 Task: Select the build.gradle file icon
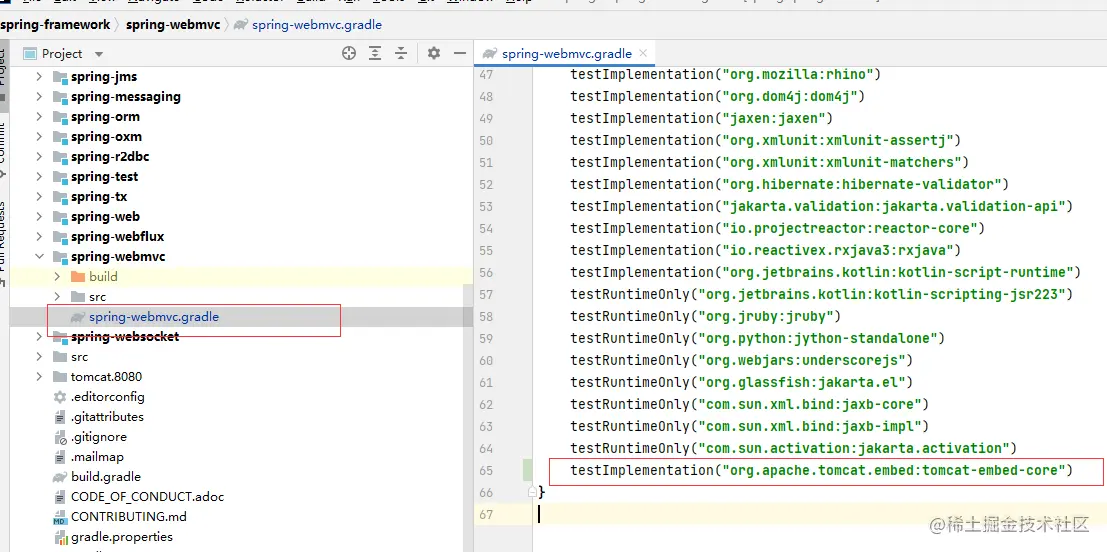pos(60,476)
